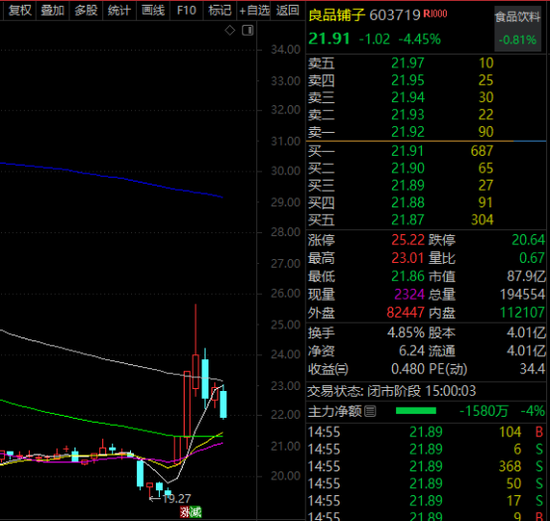Open F10 company information
Screen dimensions: 550x521
point(186,11)
